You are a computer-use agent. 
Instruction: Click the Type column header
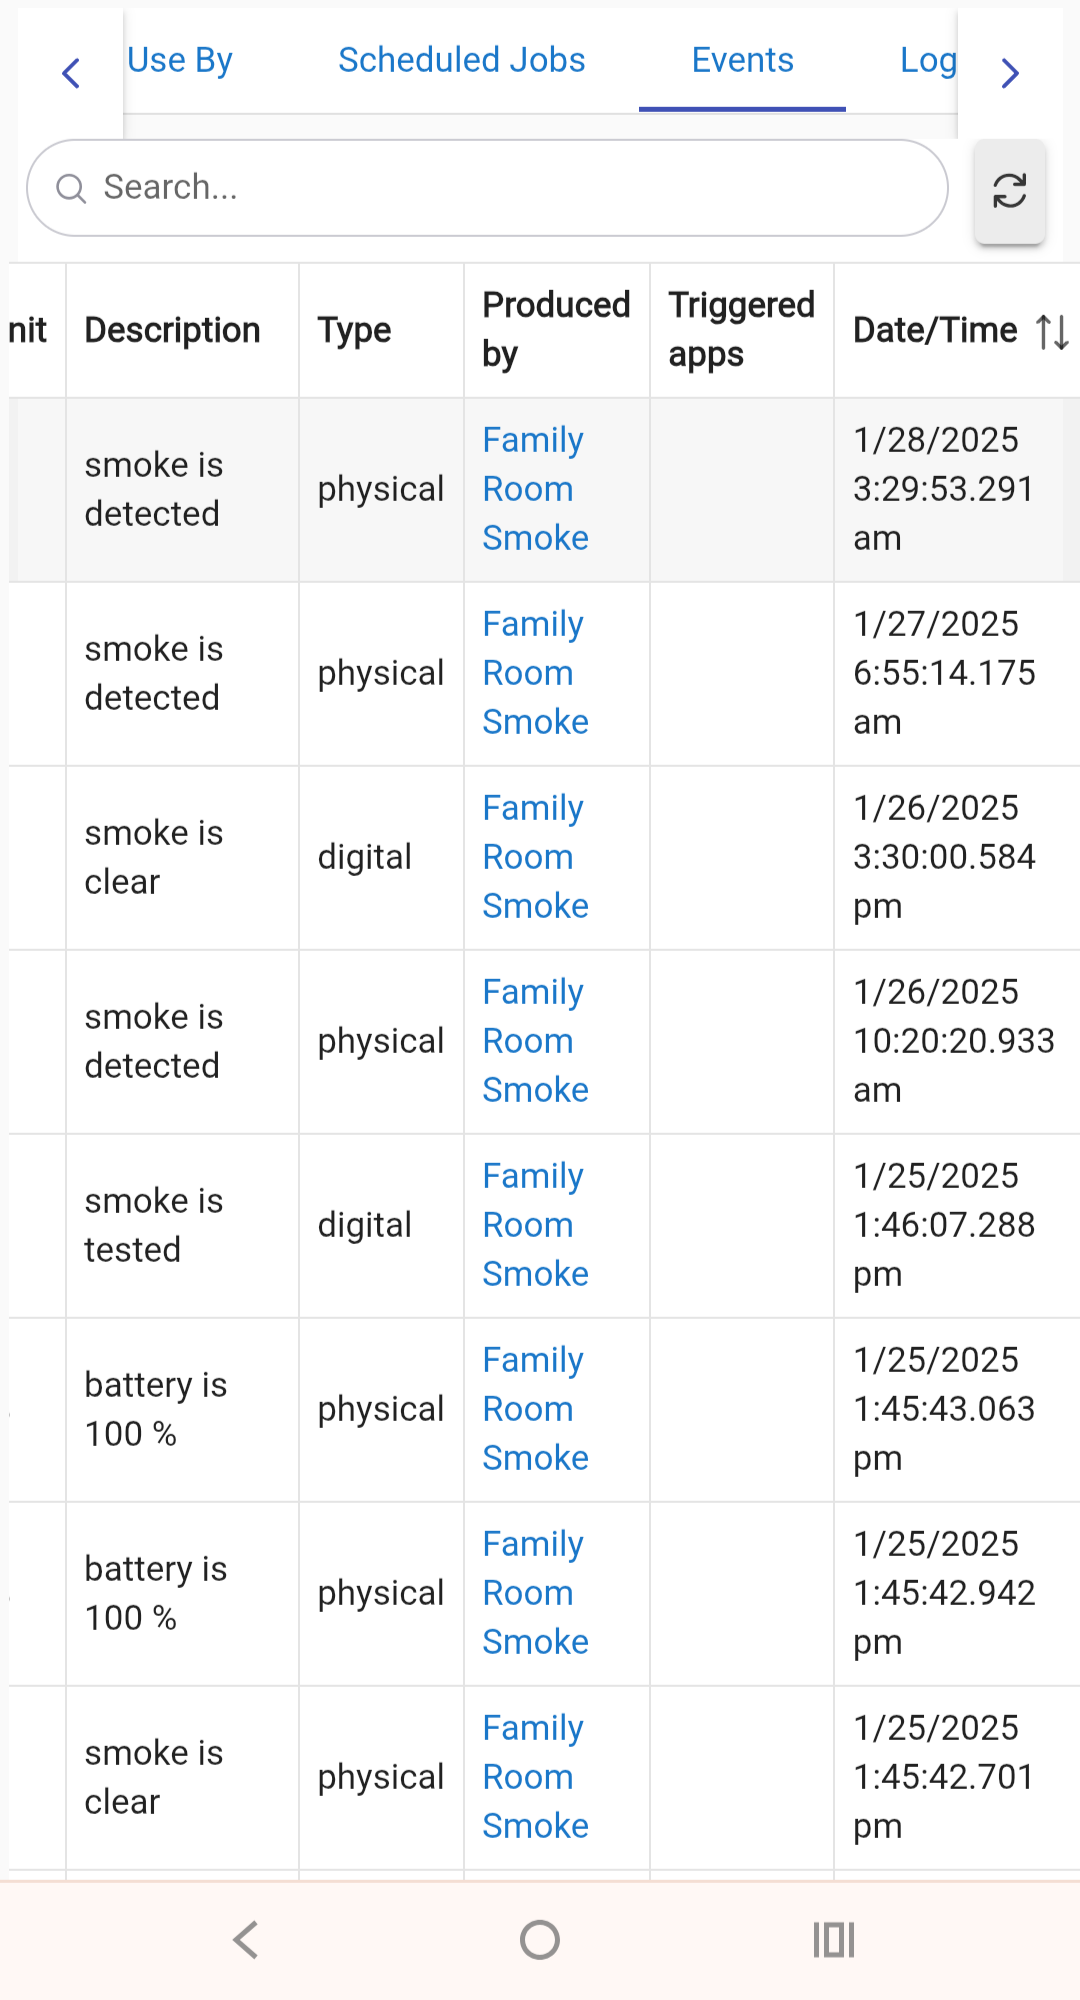coord(355,331)
